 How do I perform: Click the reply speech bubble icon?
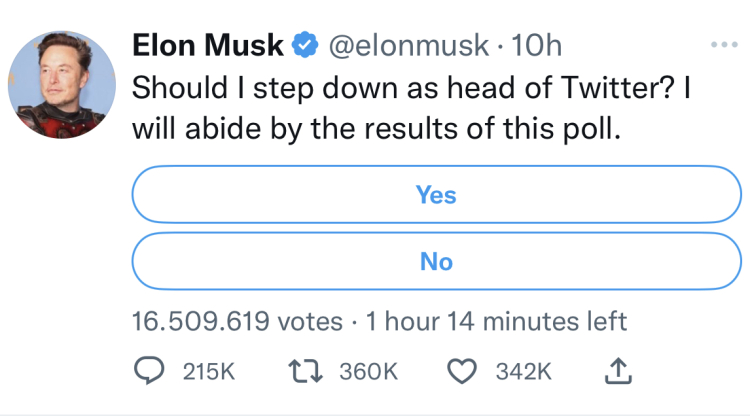[x=148, y=371]
